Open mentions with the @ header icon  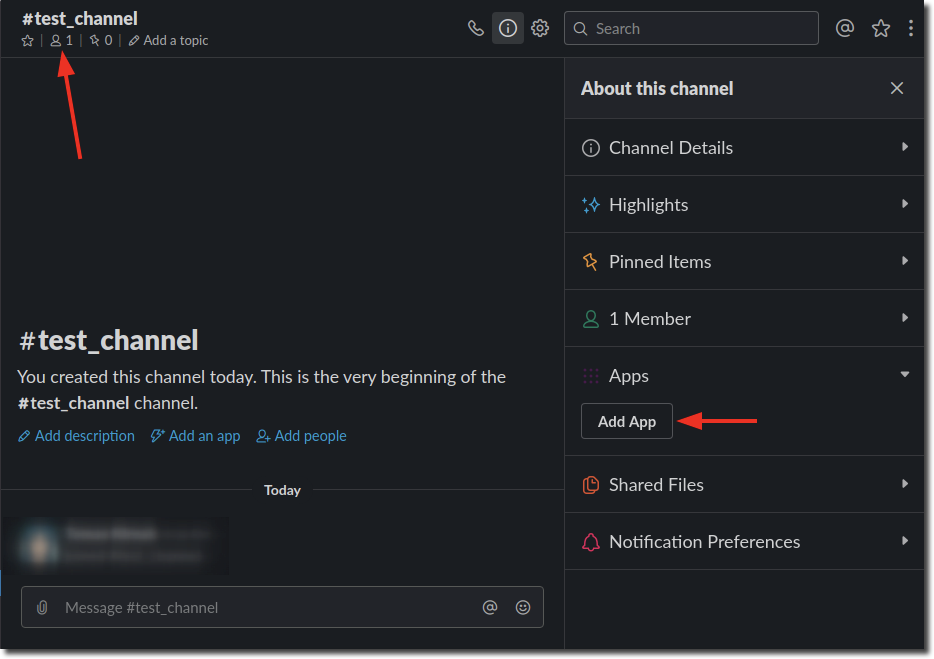point(845,28)
